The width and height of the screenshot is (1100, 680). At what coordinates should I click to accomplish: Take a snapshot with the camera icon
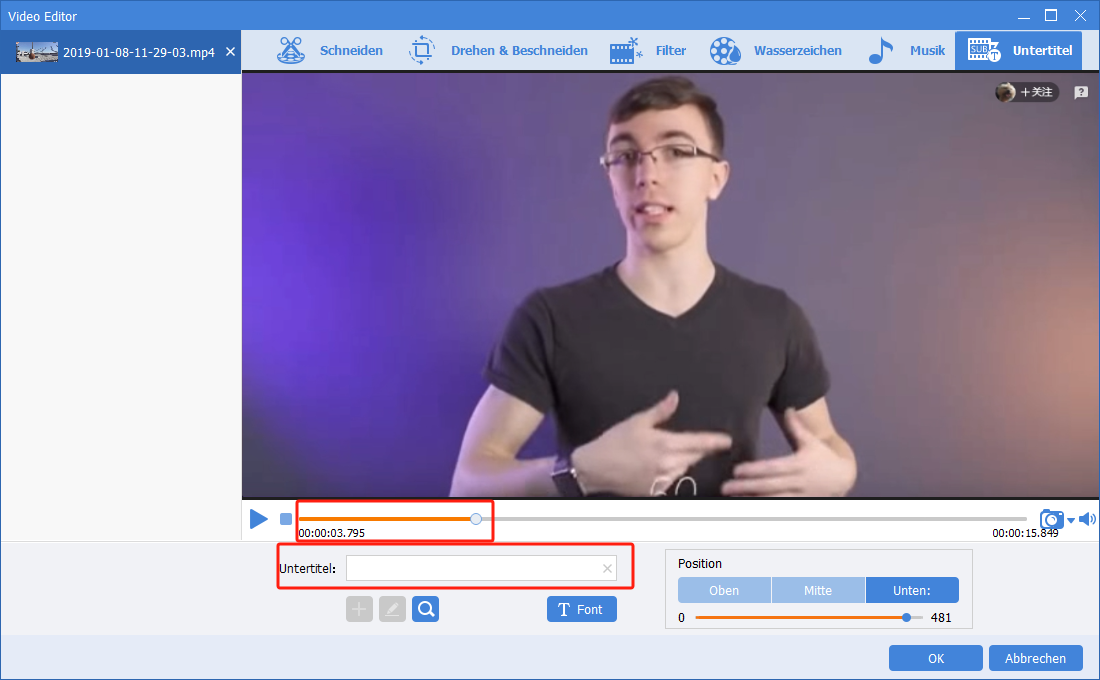pos(1051,519)
